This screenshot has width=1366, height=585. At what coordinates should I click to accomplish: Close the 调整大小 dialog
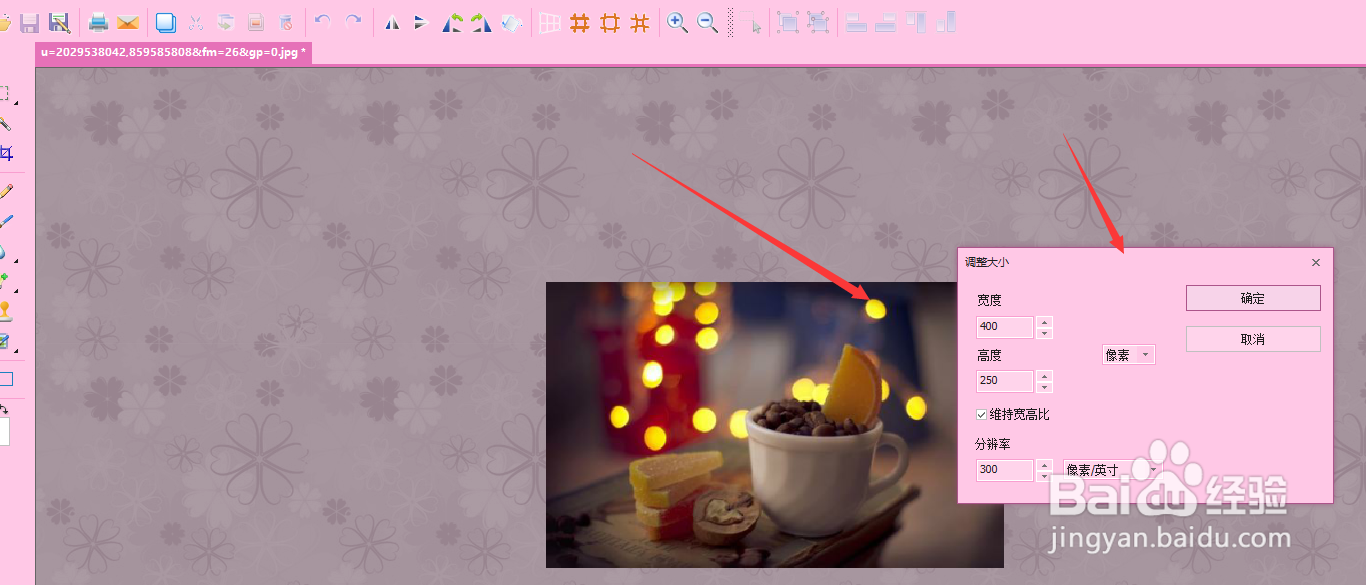[1316, 262]
